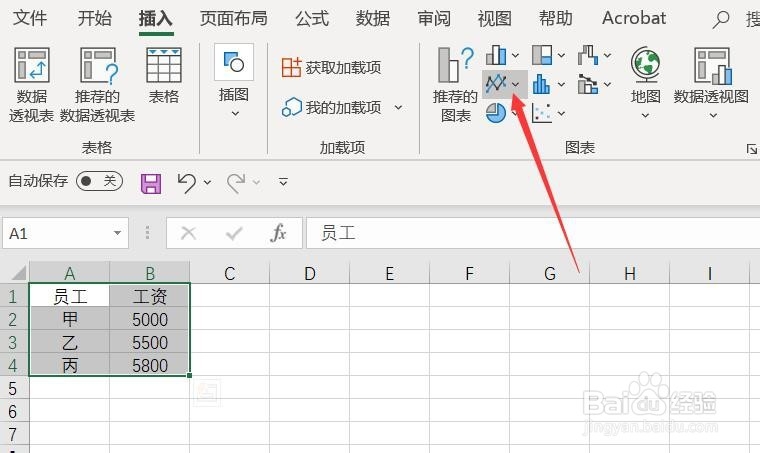Select column H header
760x453 pixels.
pos(630,273)
